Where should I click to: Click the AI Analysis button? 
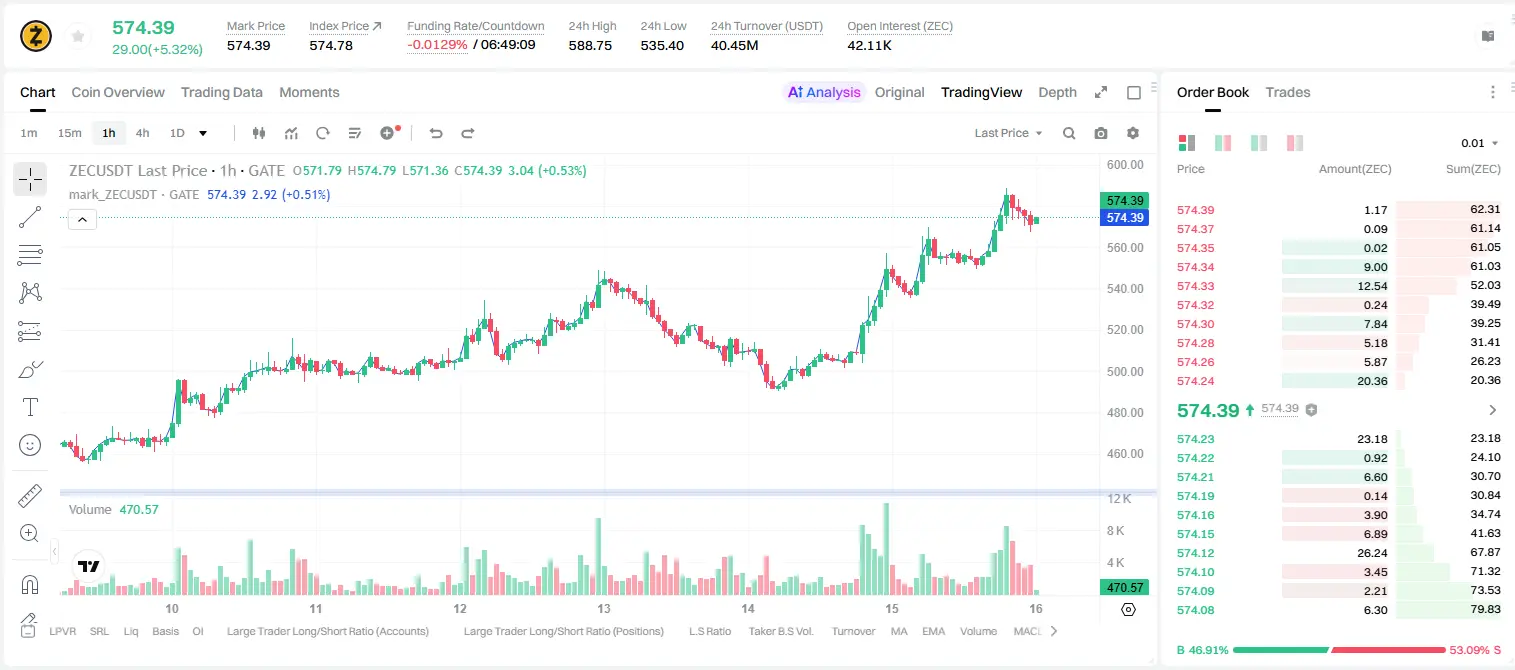click(x=824, y=92)
